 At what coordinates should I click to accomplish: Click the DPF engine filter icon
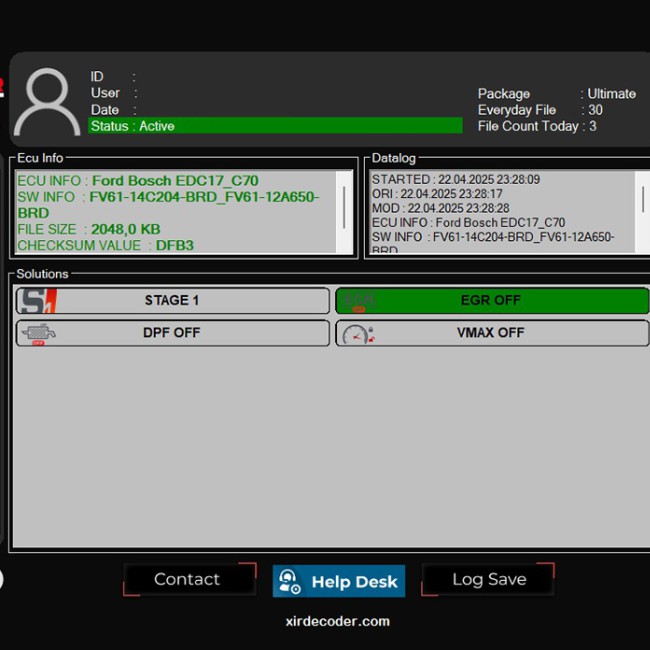(39, 334)
